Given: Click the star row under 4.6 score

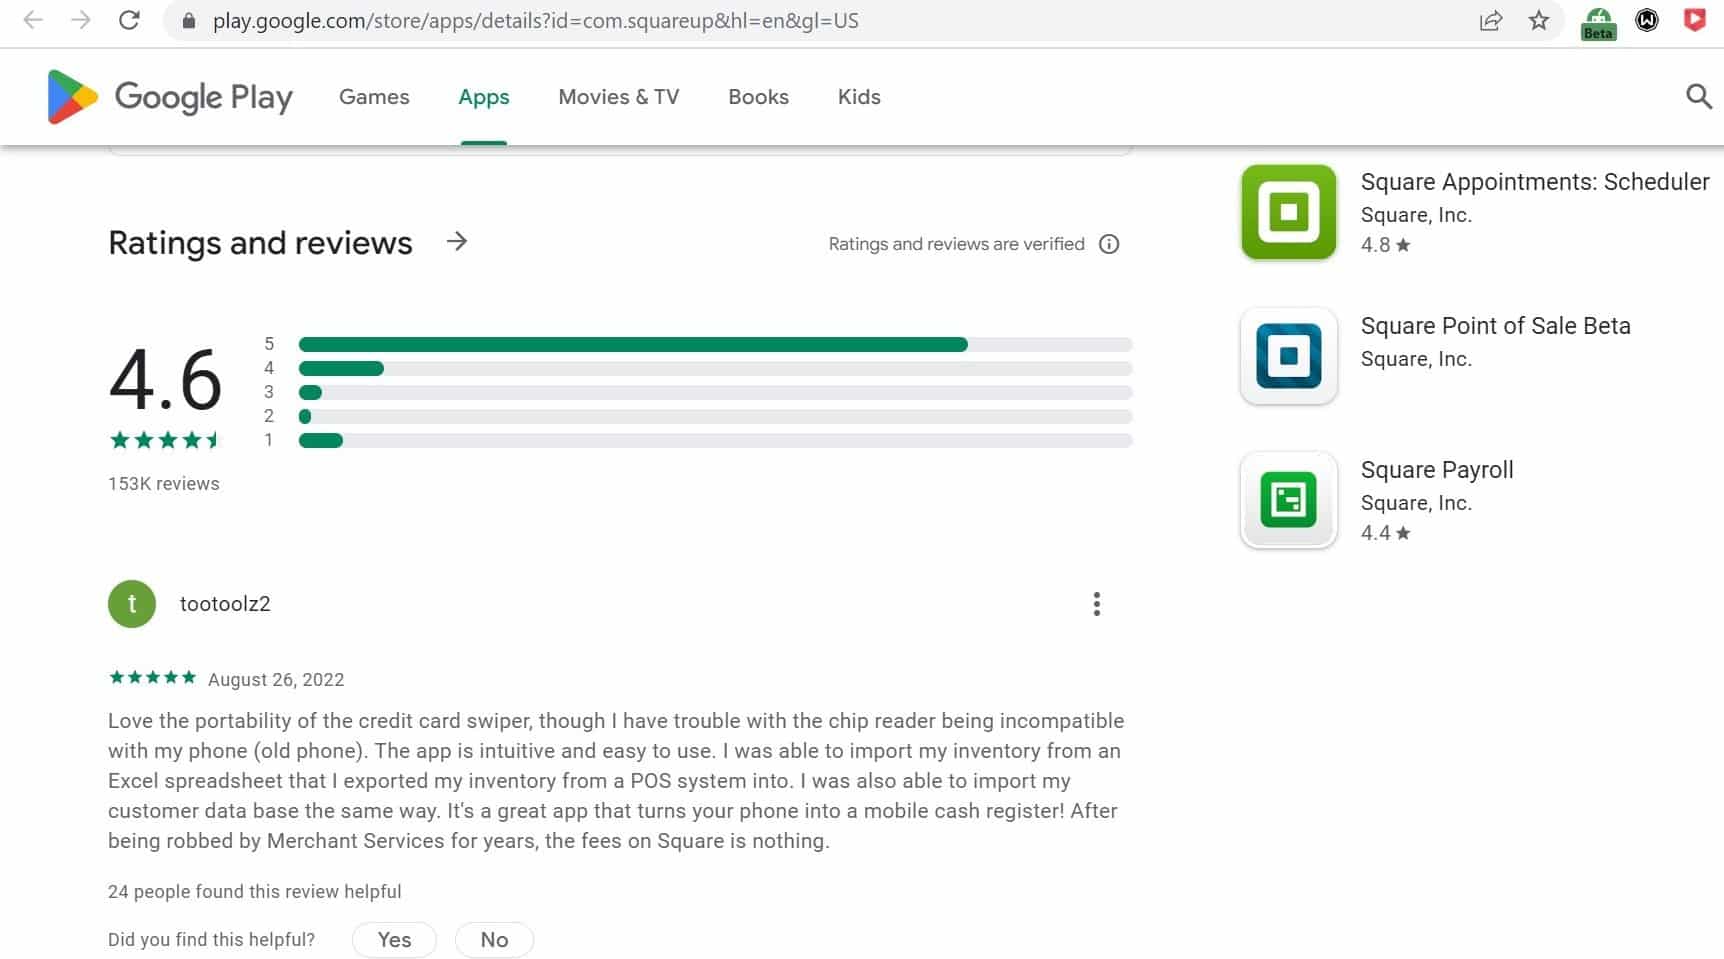Looking at the screenshot, I should point(164,440).
